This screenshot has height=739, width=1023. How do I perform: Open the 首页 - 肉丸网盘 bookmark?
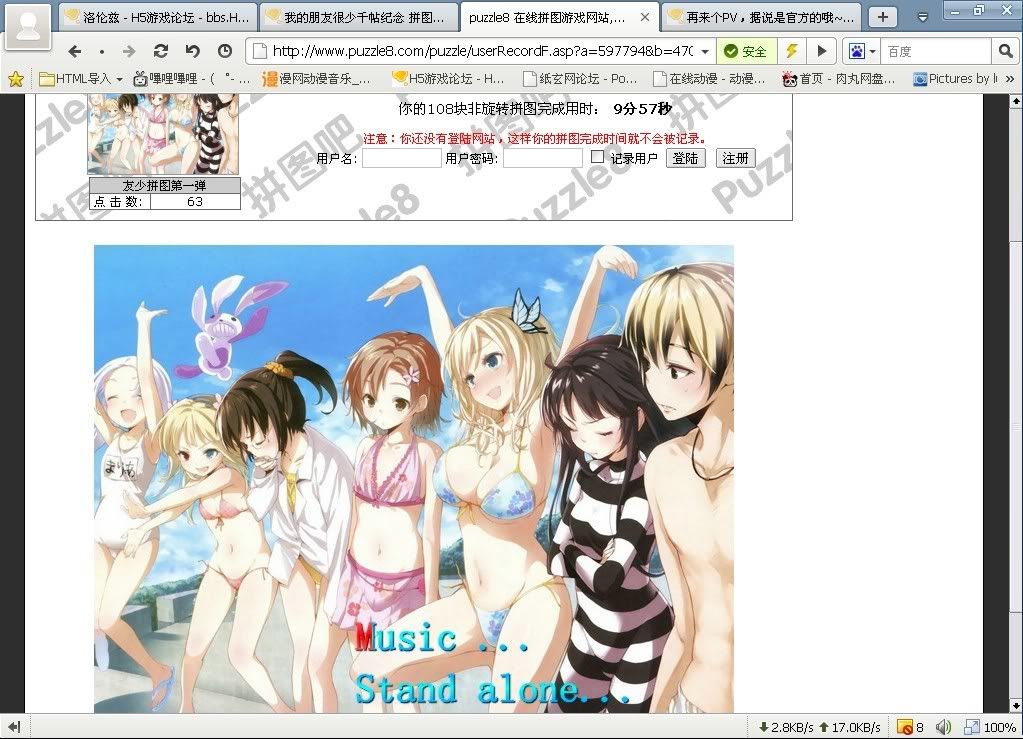point(838,79)
